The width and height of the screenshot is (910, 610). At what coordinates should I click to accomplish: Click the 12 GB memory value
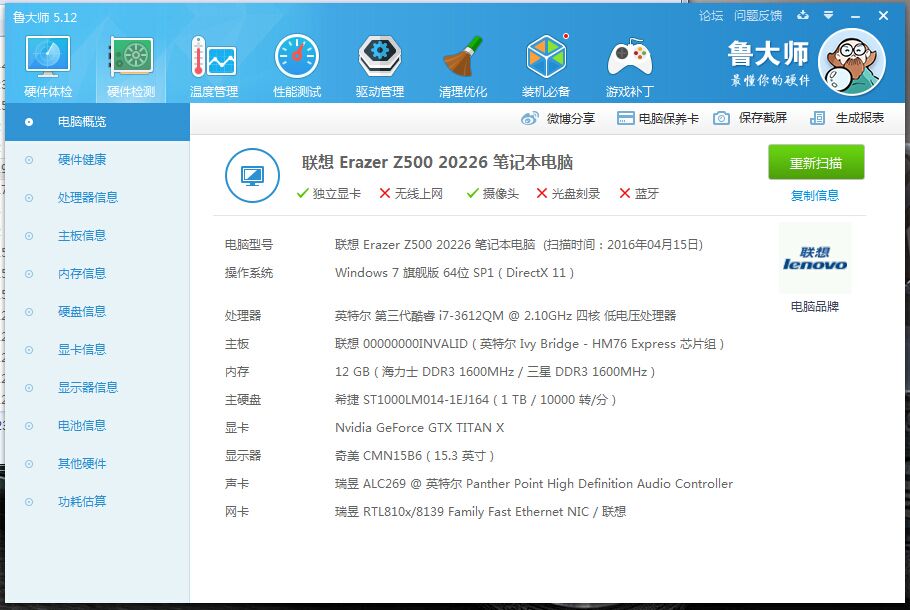pyautogui.click(x=495, y=371)
